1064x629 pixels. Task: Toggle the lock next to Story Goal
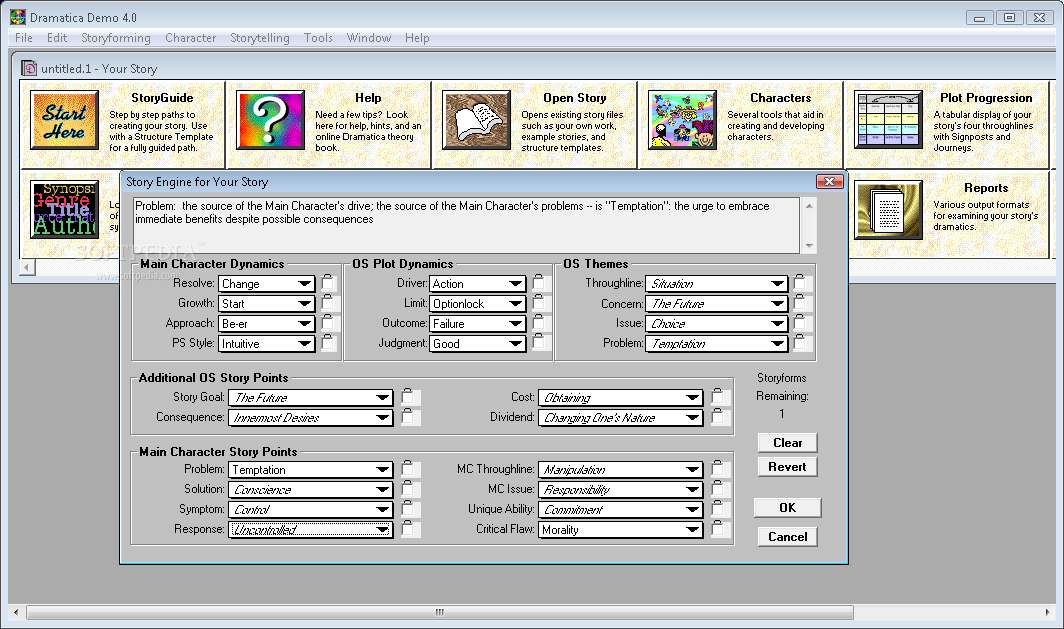(x=407, y=396)
